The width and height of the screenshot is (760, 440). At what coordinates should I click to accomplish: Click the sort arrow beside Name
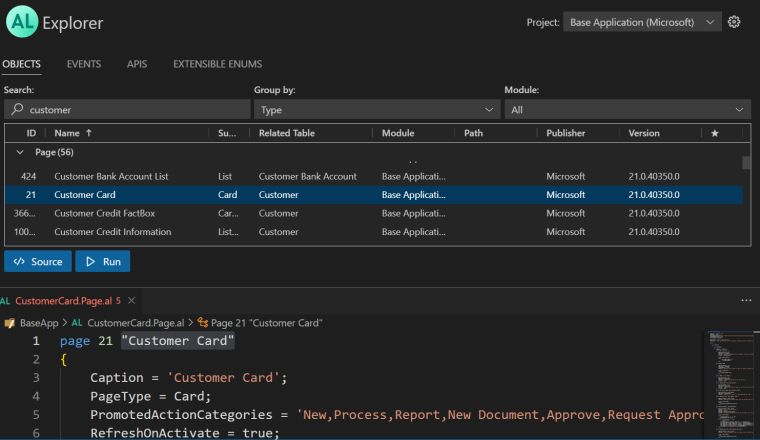pyautogui.click(x=89, y=133)
